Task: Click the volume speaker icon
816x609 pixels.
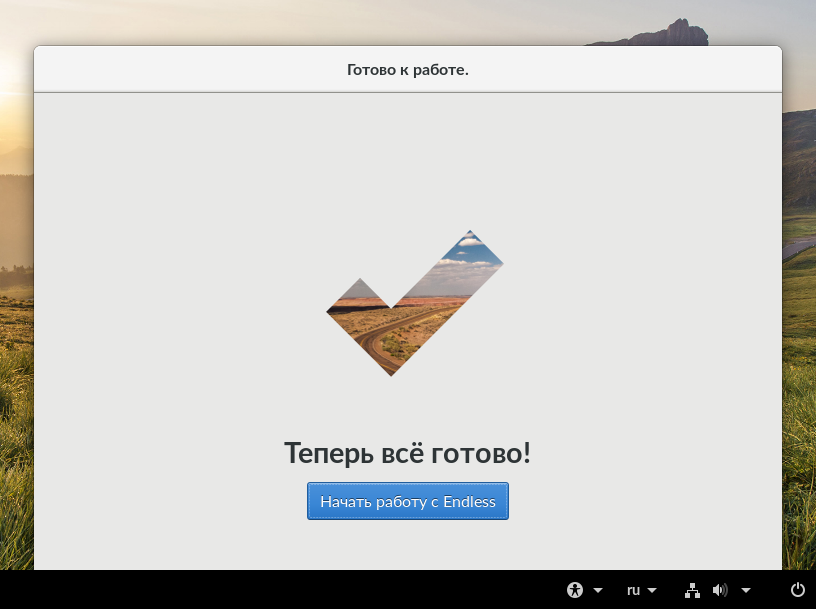Action: (x=720, y=590)
